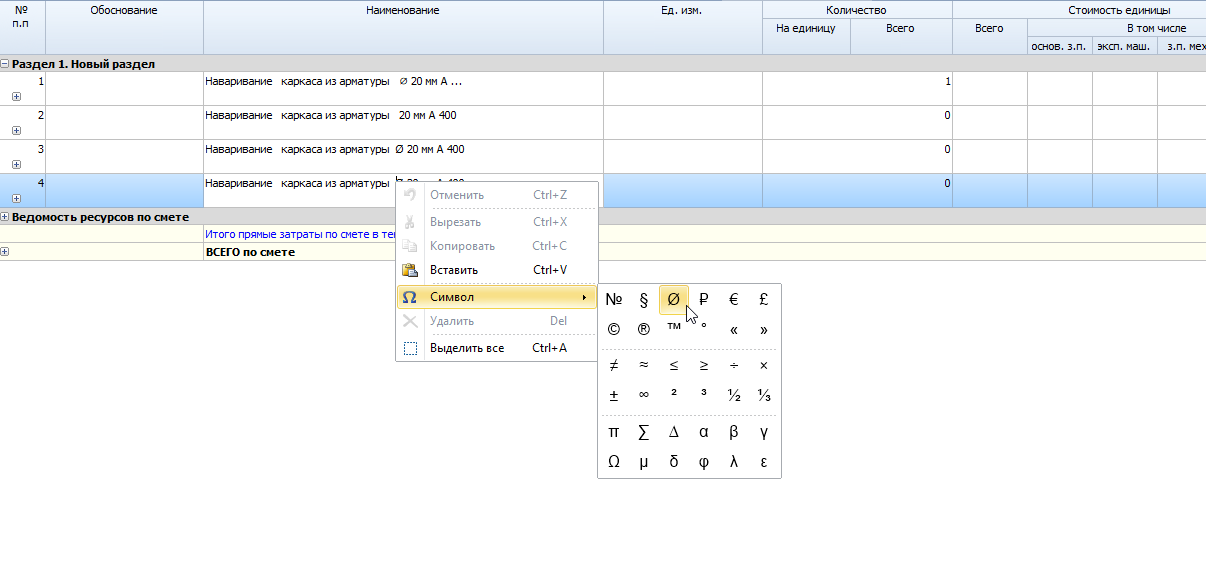Viewport: 1206px width, 566px height.
Task: Expand row 3 plus button
Action: pyautogui.click(x=16, y=165)
